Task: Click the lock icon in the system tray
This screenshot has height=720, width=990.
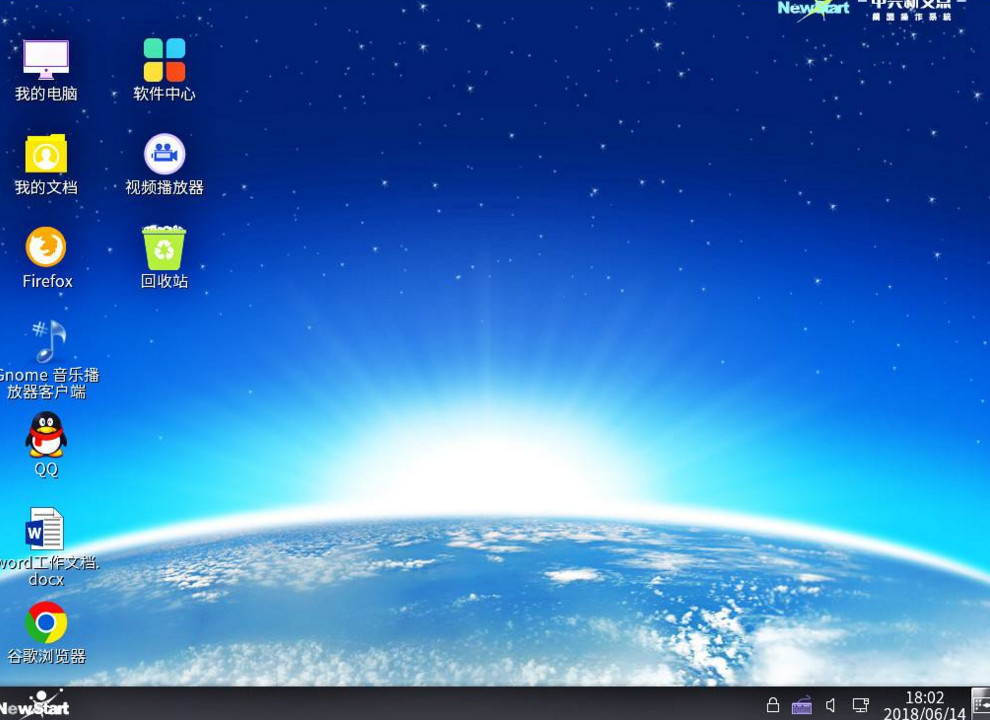Action: point(772,705)
